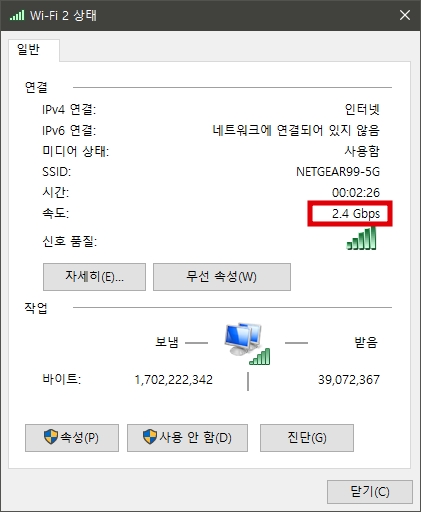The image size is (421, 512).
Task: Click the sent bytes value 1,702,222,342
Action: tap(173, 380)
